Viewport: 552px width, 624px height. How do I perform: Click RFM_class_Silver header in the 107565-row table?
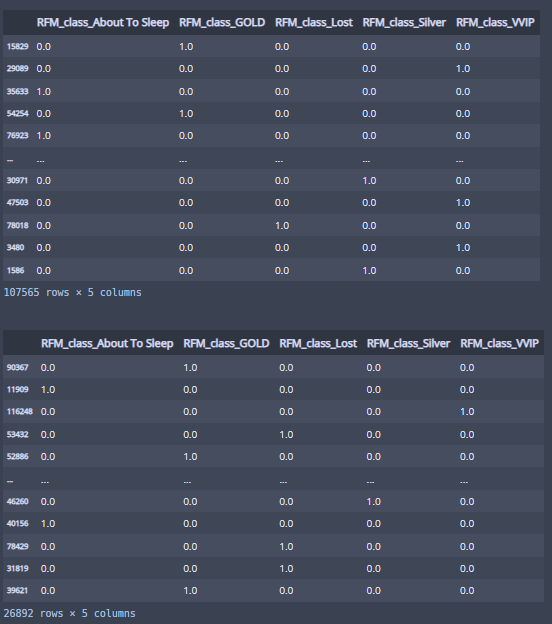click(404, 23)
